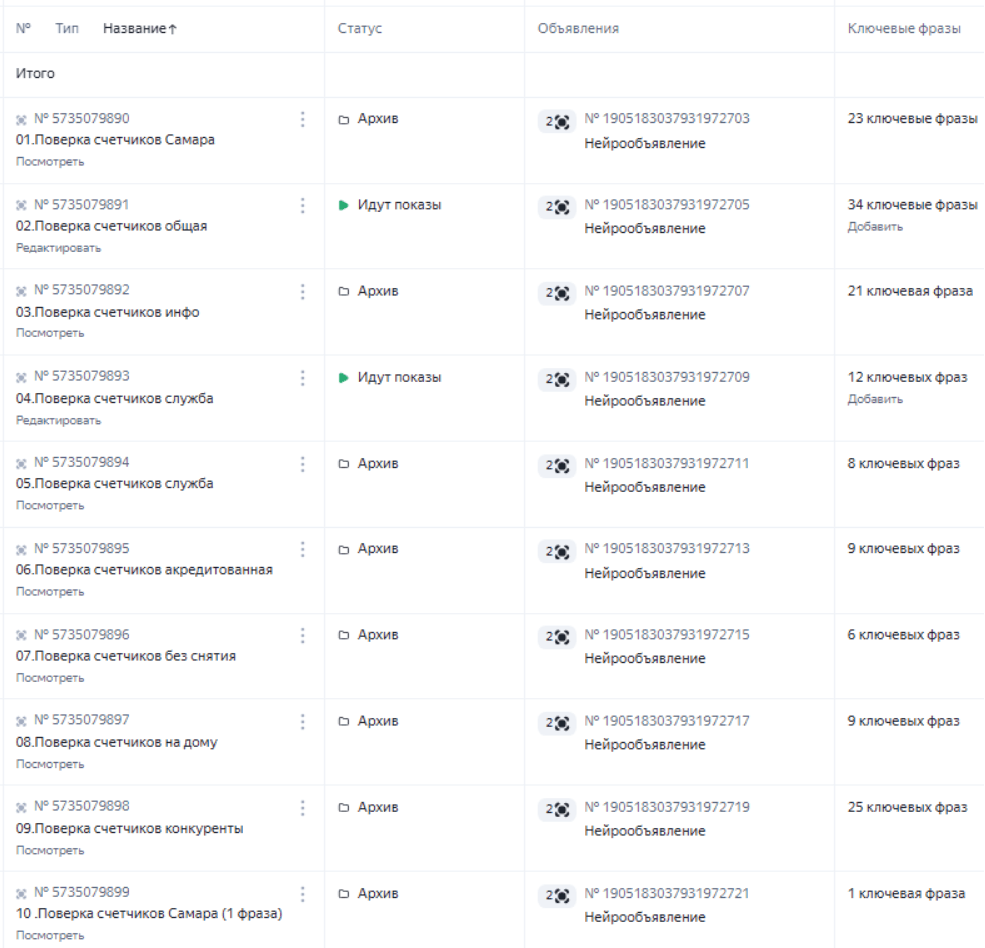The image size is (985, 948).
Task: Open three-dot menu for group 5735079890
Action: point(302,119)
